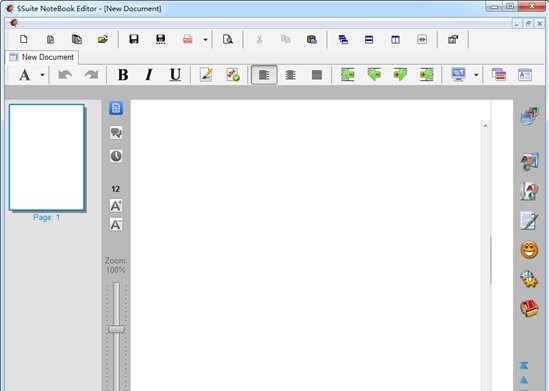Paste from clipboard icon
Screen dimensions: 549x391
[x=312, y=39]
